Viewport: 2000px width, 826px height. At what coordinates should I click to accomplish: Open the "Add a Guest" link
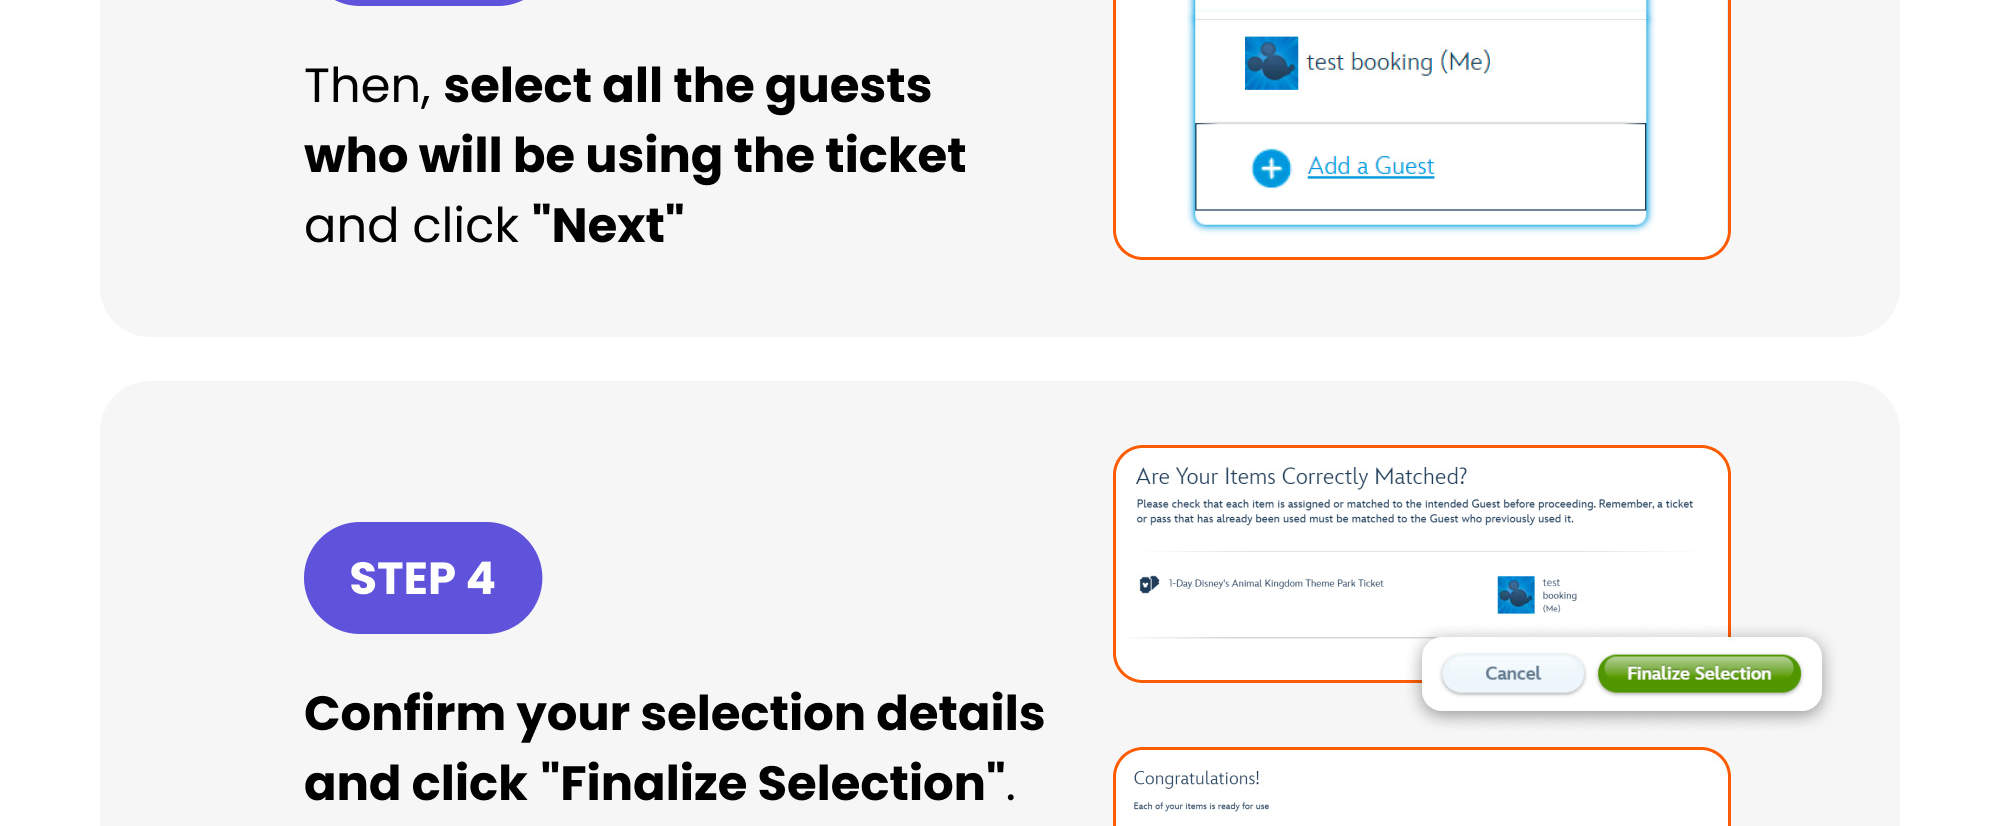tap(1370, 166)
